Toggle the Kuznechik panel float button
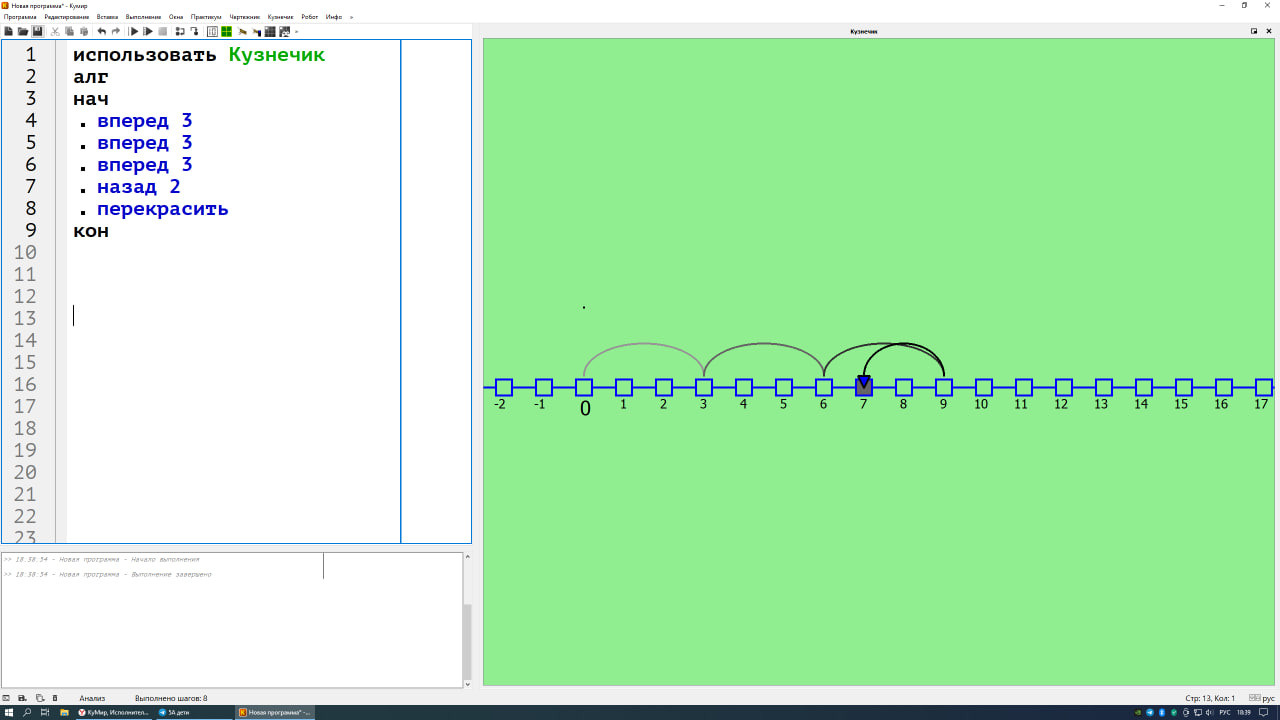Viewport: 1280px width, 720px height. (x=1254, y=31)
